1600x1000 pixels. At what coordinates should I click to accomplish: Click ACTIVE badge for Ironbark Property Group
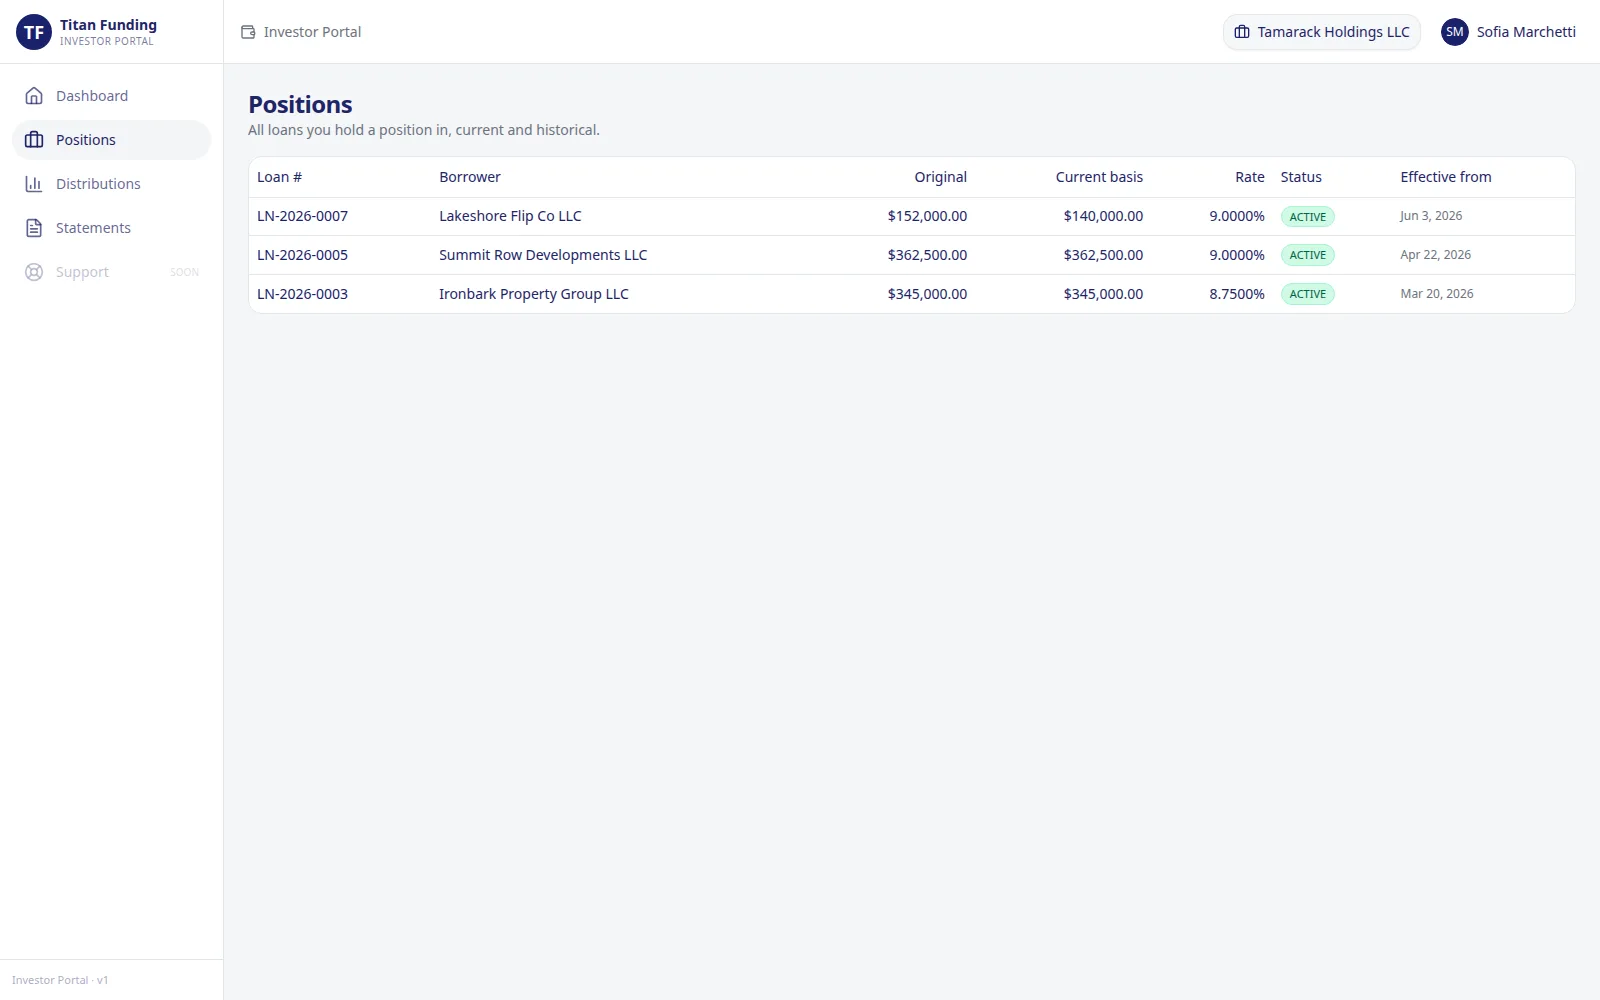tap(1308, 294)
